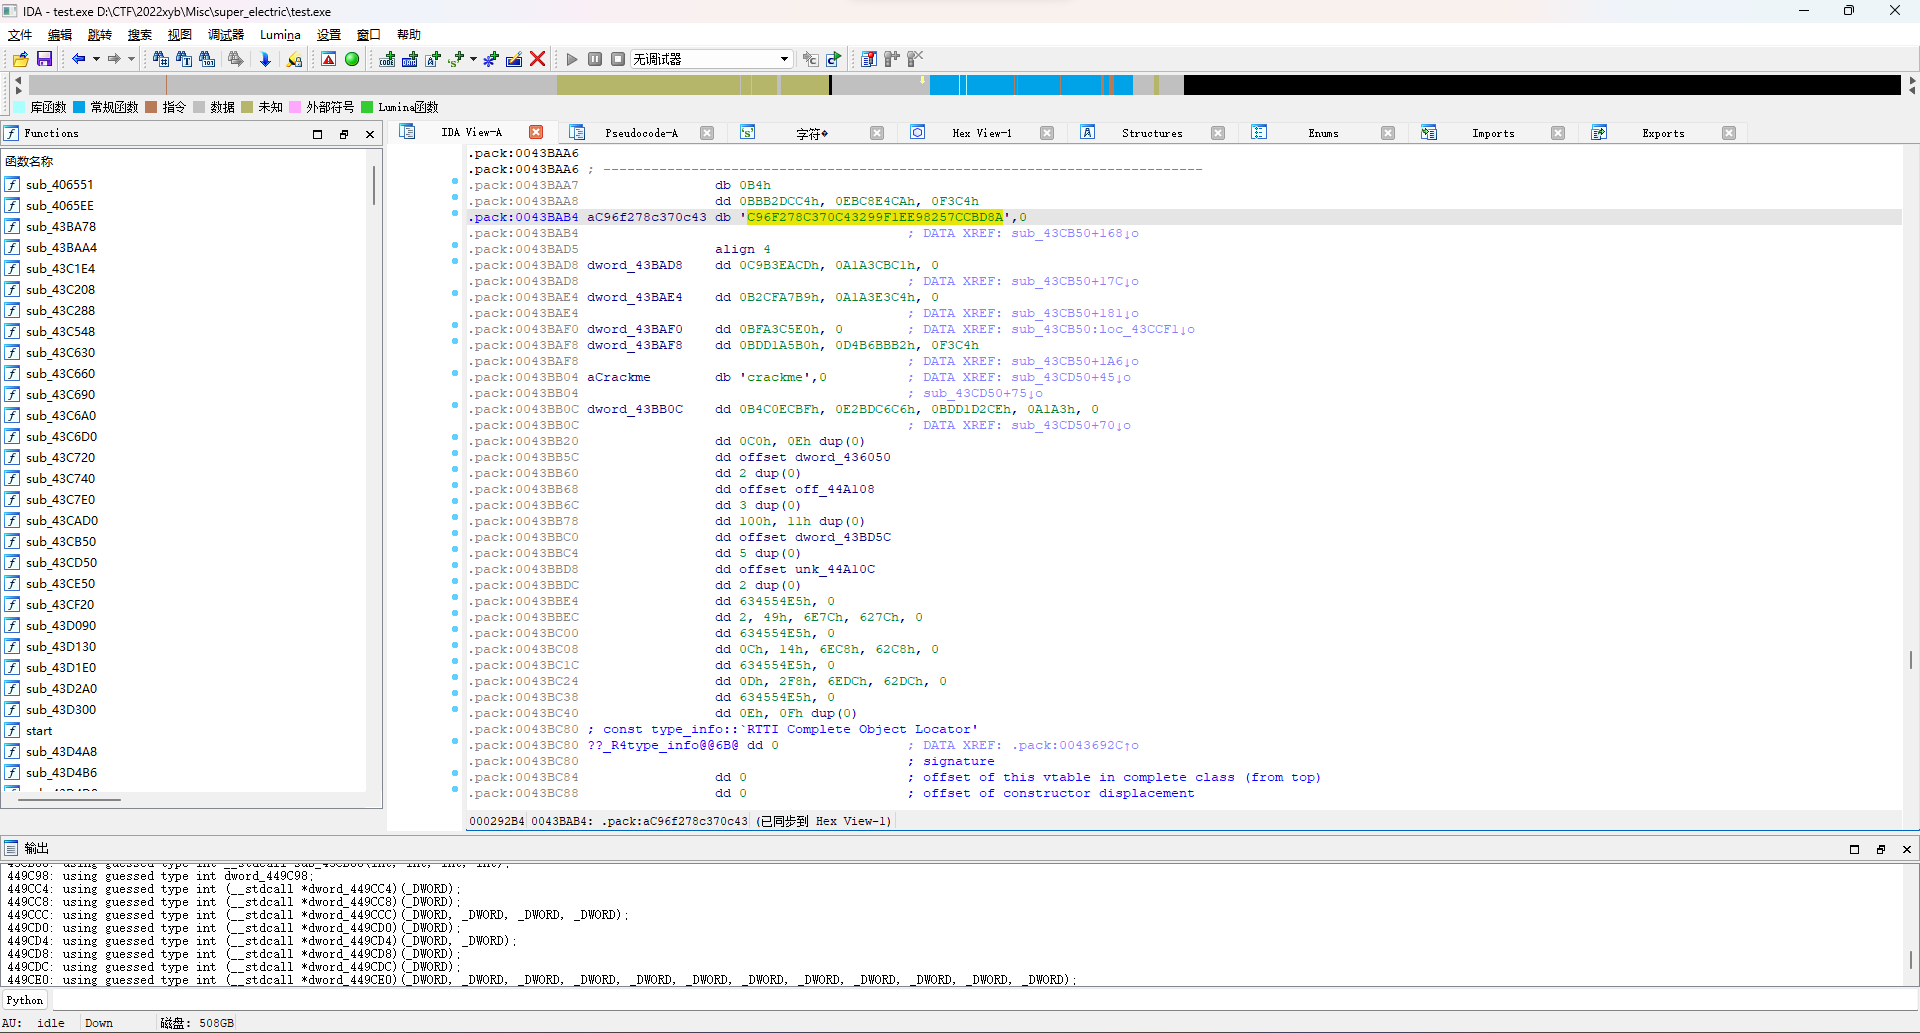Convert to code with the CODE icon
The image size is (1920, 1033).
[x=387, y=60]
